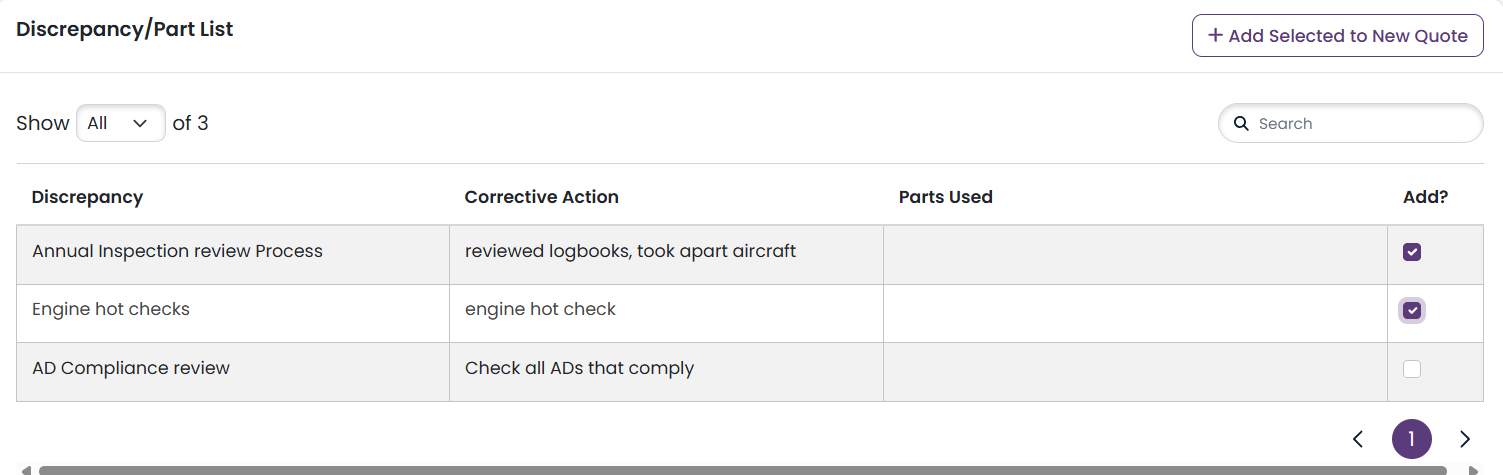Click Add Selected to New Quote button

pyautogui.click(x=1338, y=36)
